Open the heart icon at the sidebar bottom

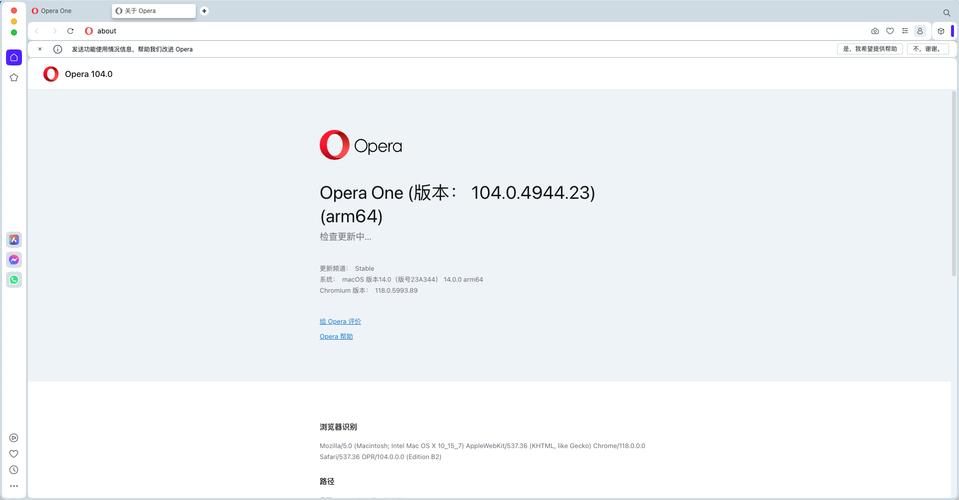(14, 454)
